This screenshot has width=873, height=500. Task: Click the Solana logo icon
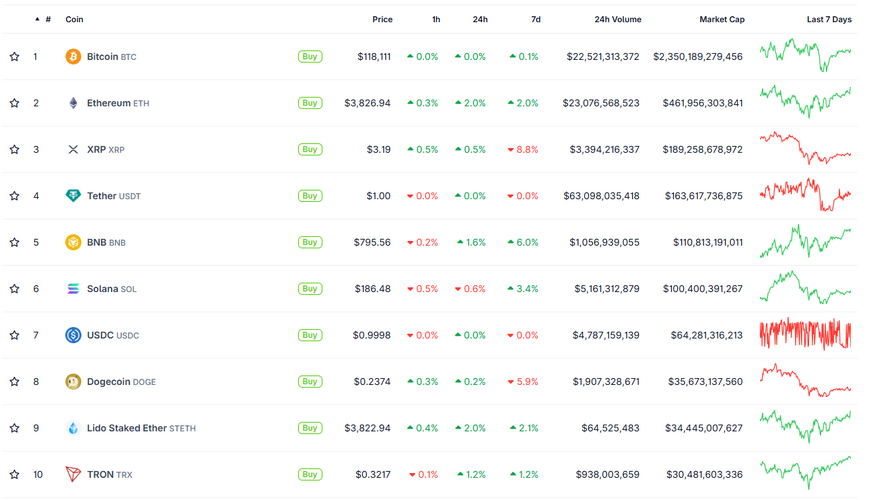73,289
